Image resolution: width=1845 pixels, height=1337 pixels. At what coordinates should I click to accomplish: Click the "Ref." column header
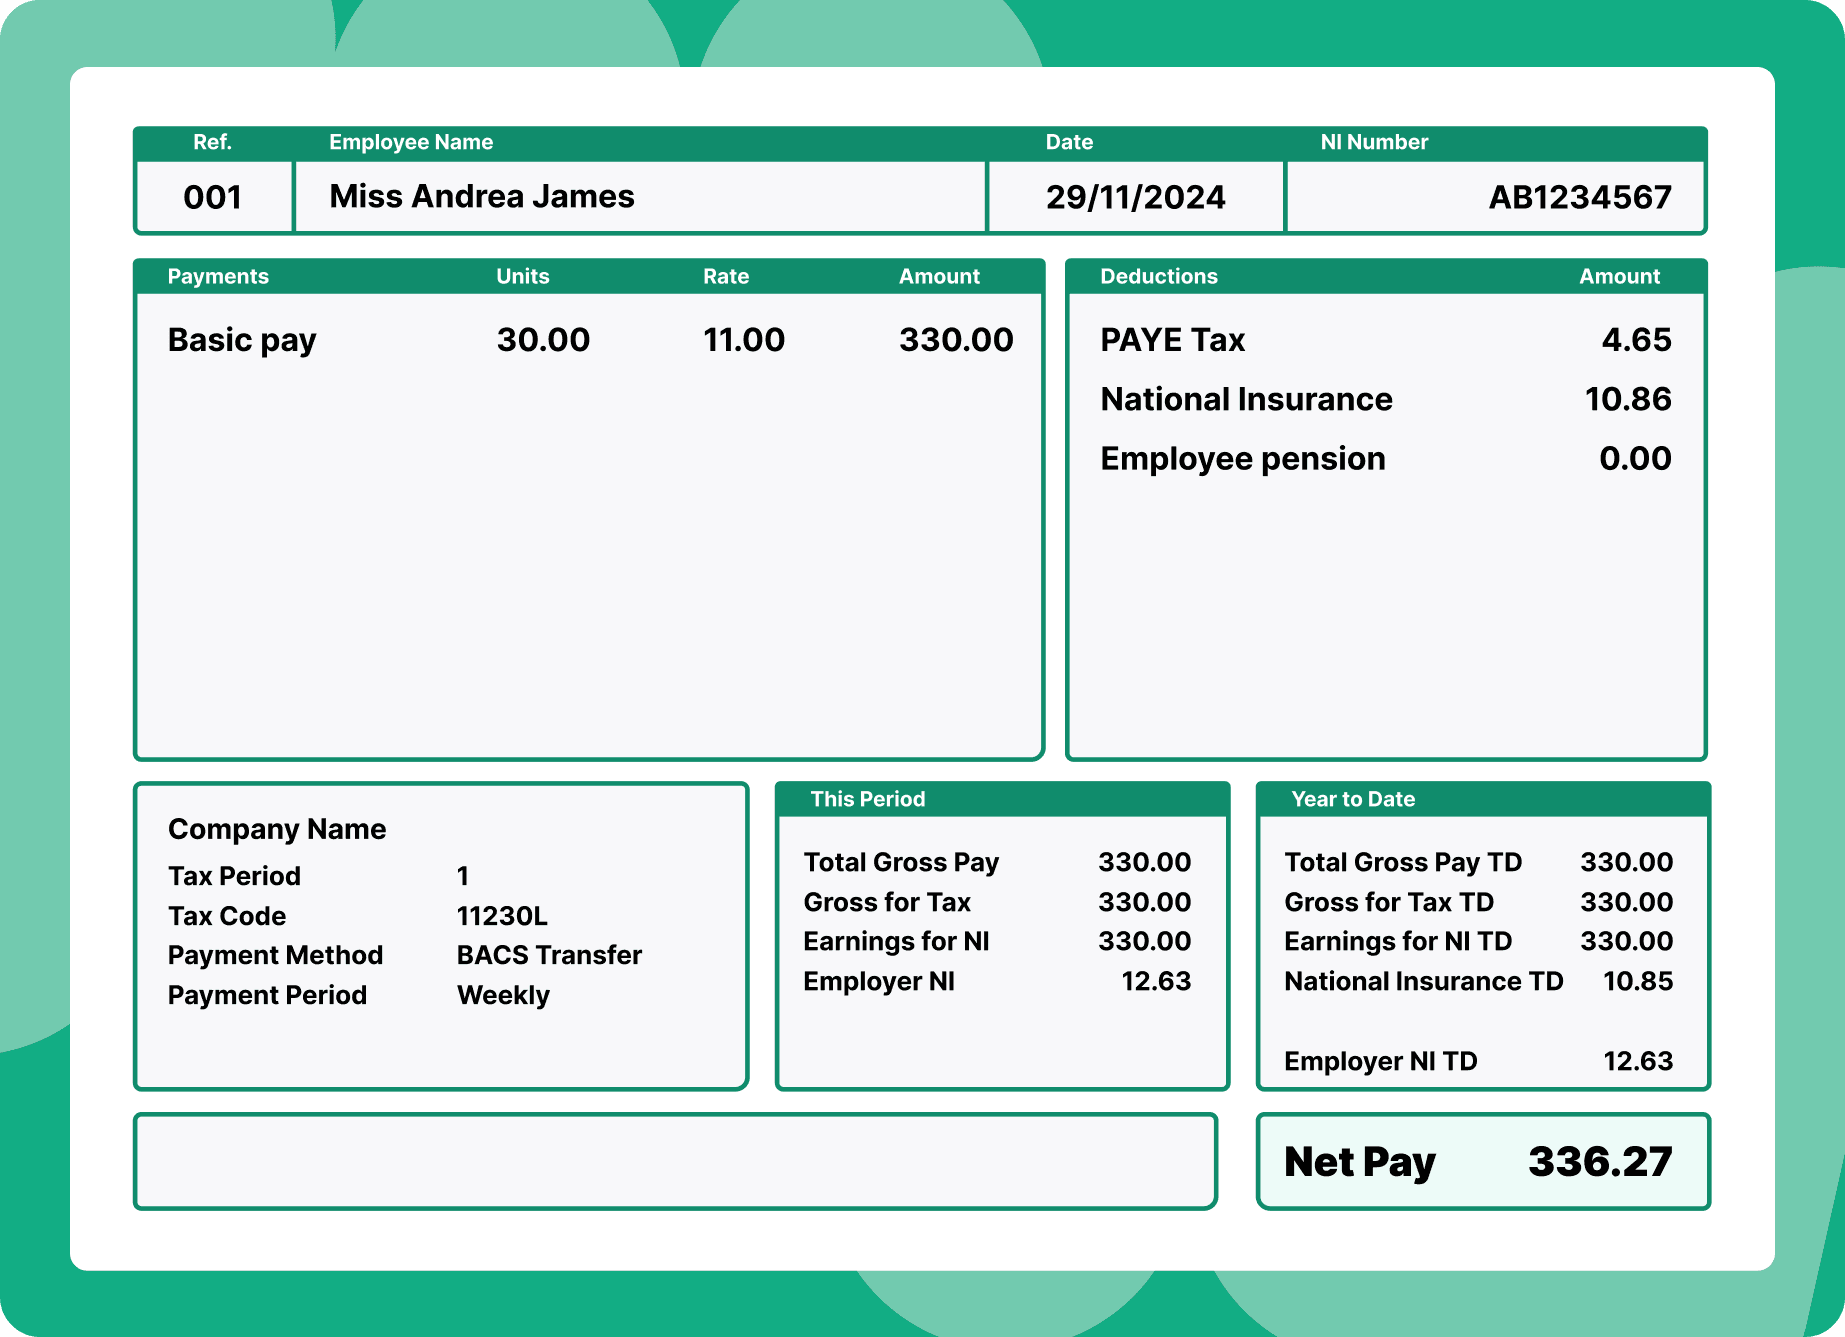click(x=212, y=142)
